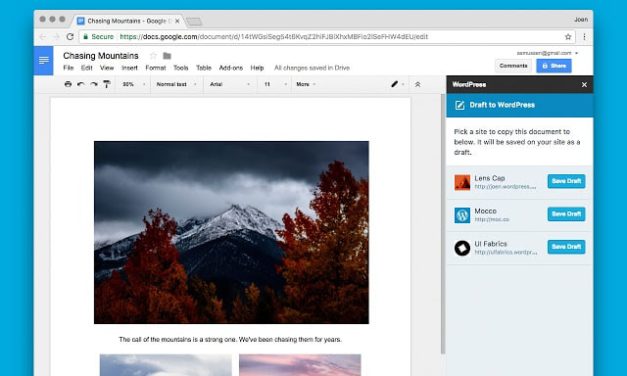Click the Chasing Mountains document title
This screenshot has width=627, height=376.
tap(101, 56)
